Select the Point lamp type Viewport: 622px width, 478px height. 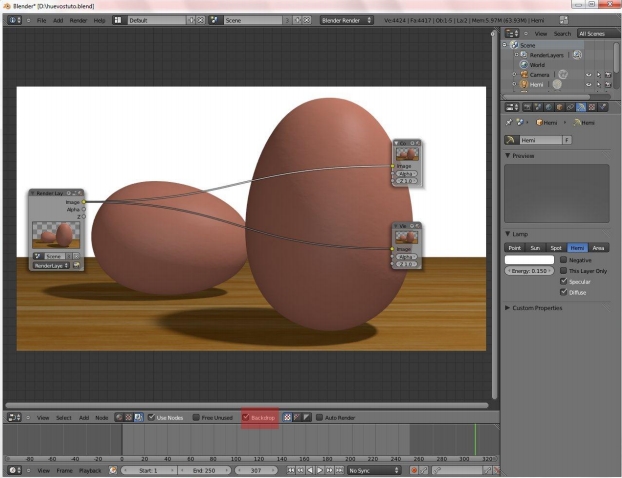[514, 248]
